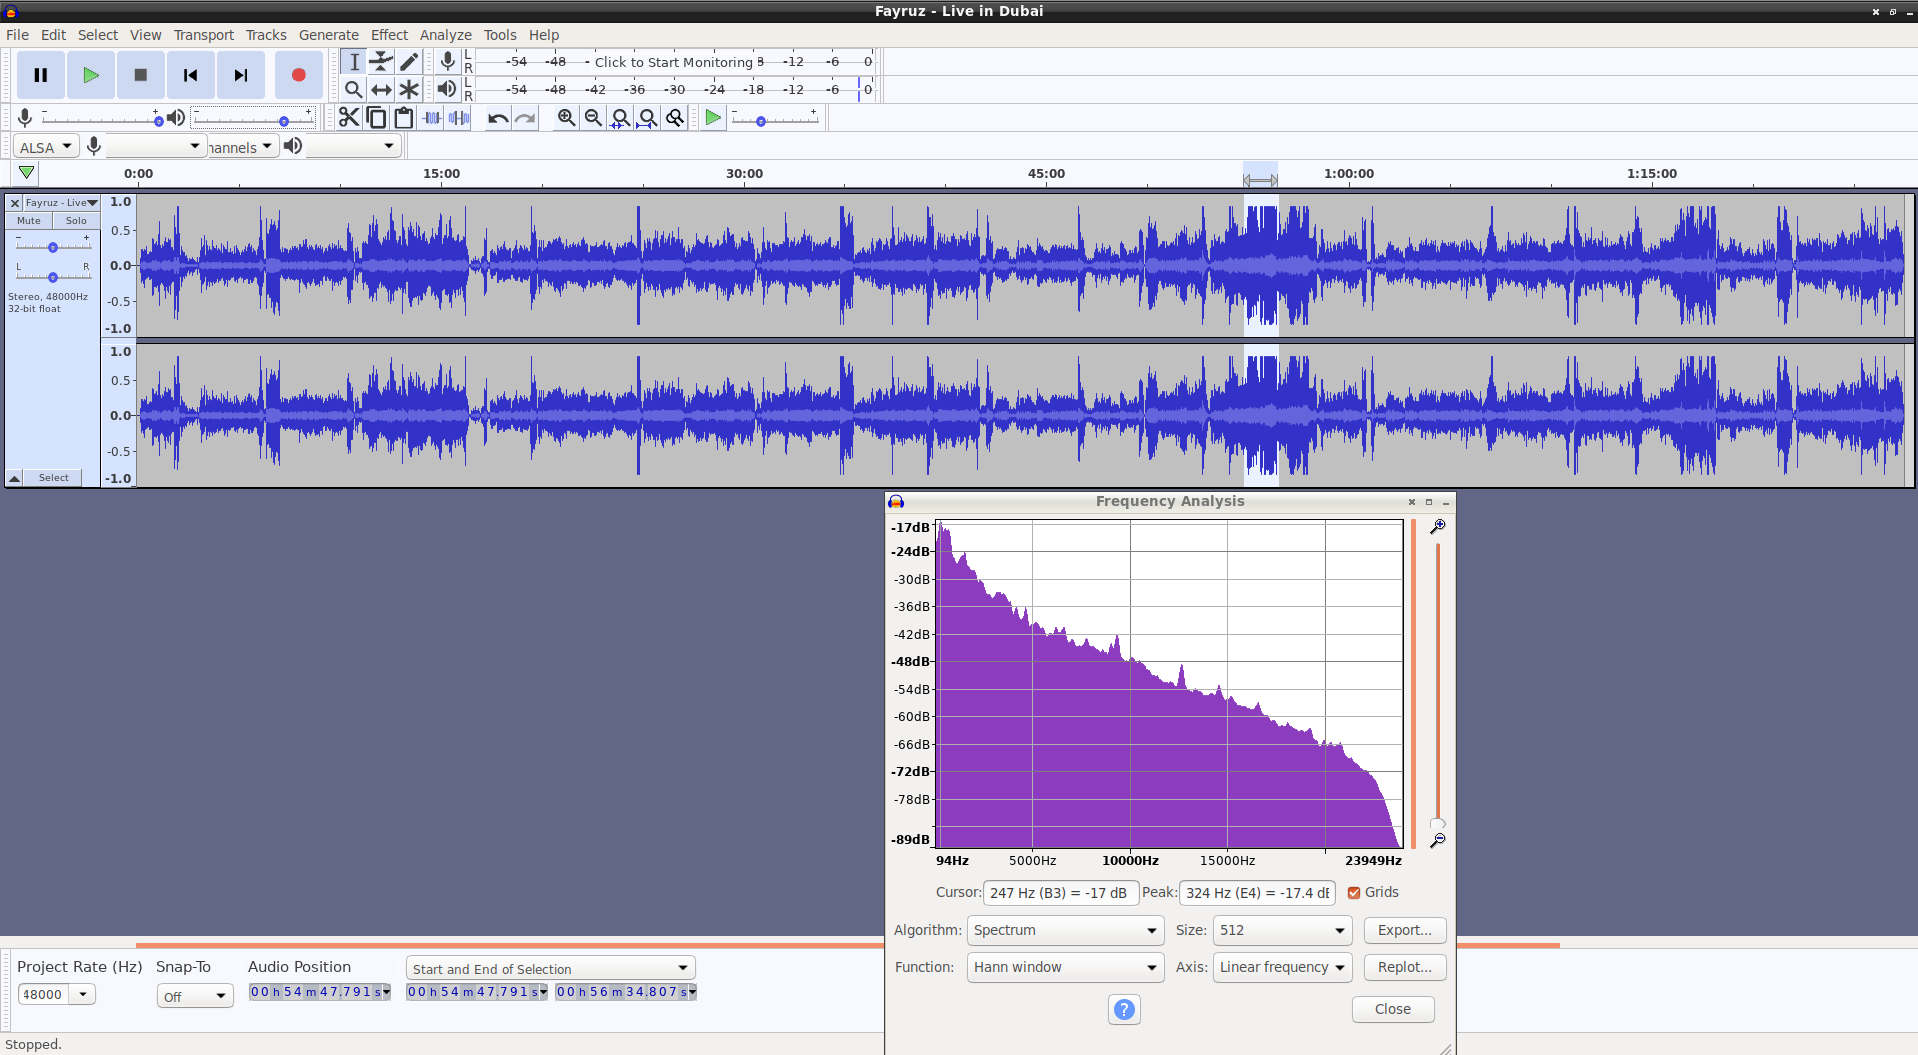This screenshot has height=1055, width=1918.
Task: Toggle the Grids checkbox
Action: (1354, 893)
